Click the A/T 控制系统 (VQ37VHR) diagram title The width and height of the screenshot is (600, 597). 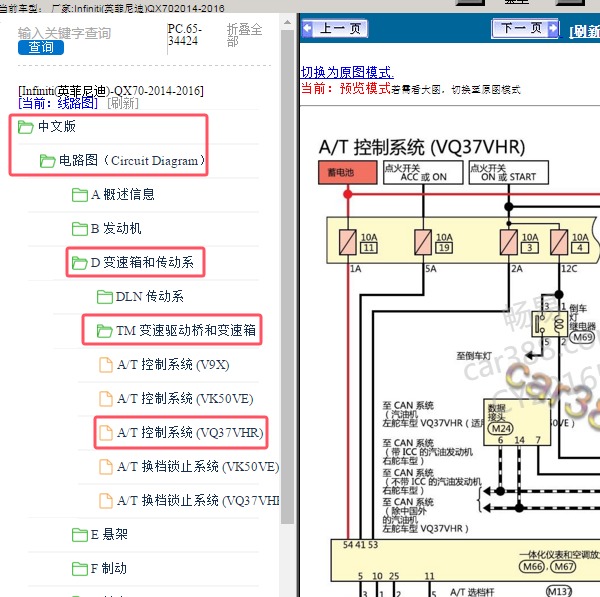tap(422, 147)
